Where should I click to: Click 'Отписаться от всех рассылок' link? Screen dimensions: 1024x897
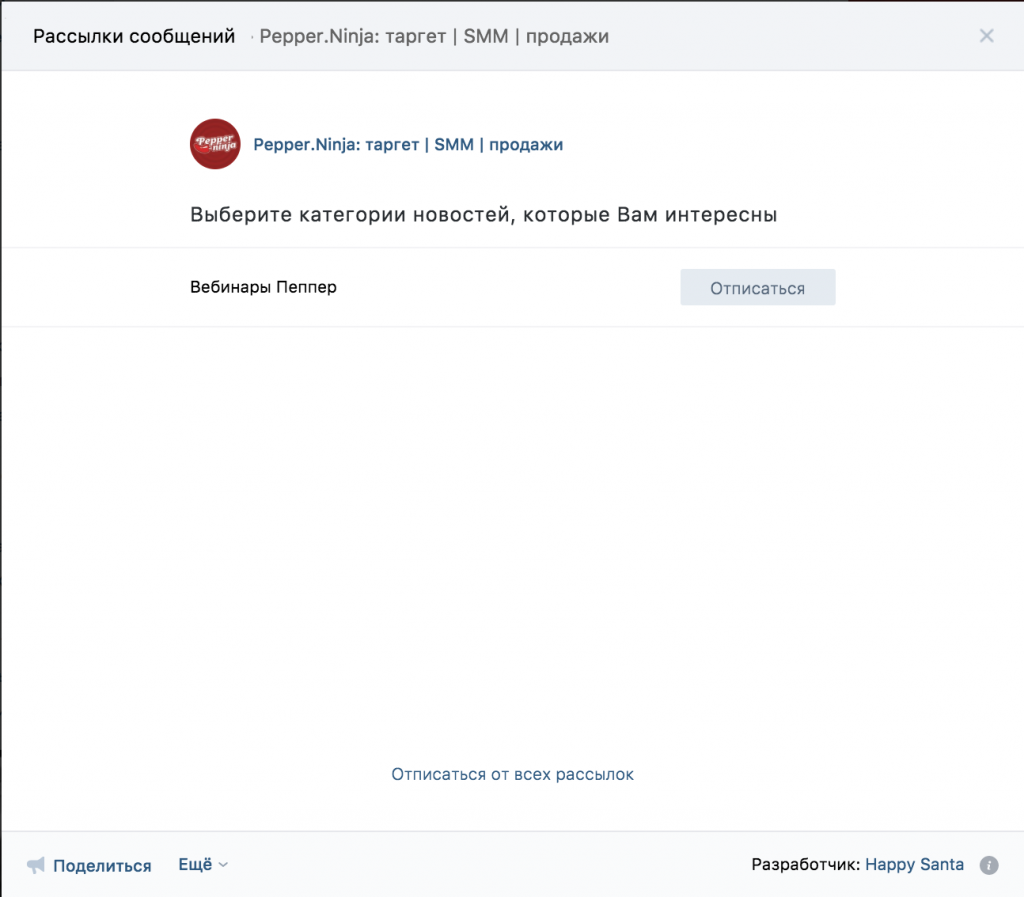[x=512, y=774]
